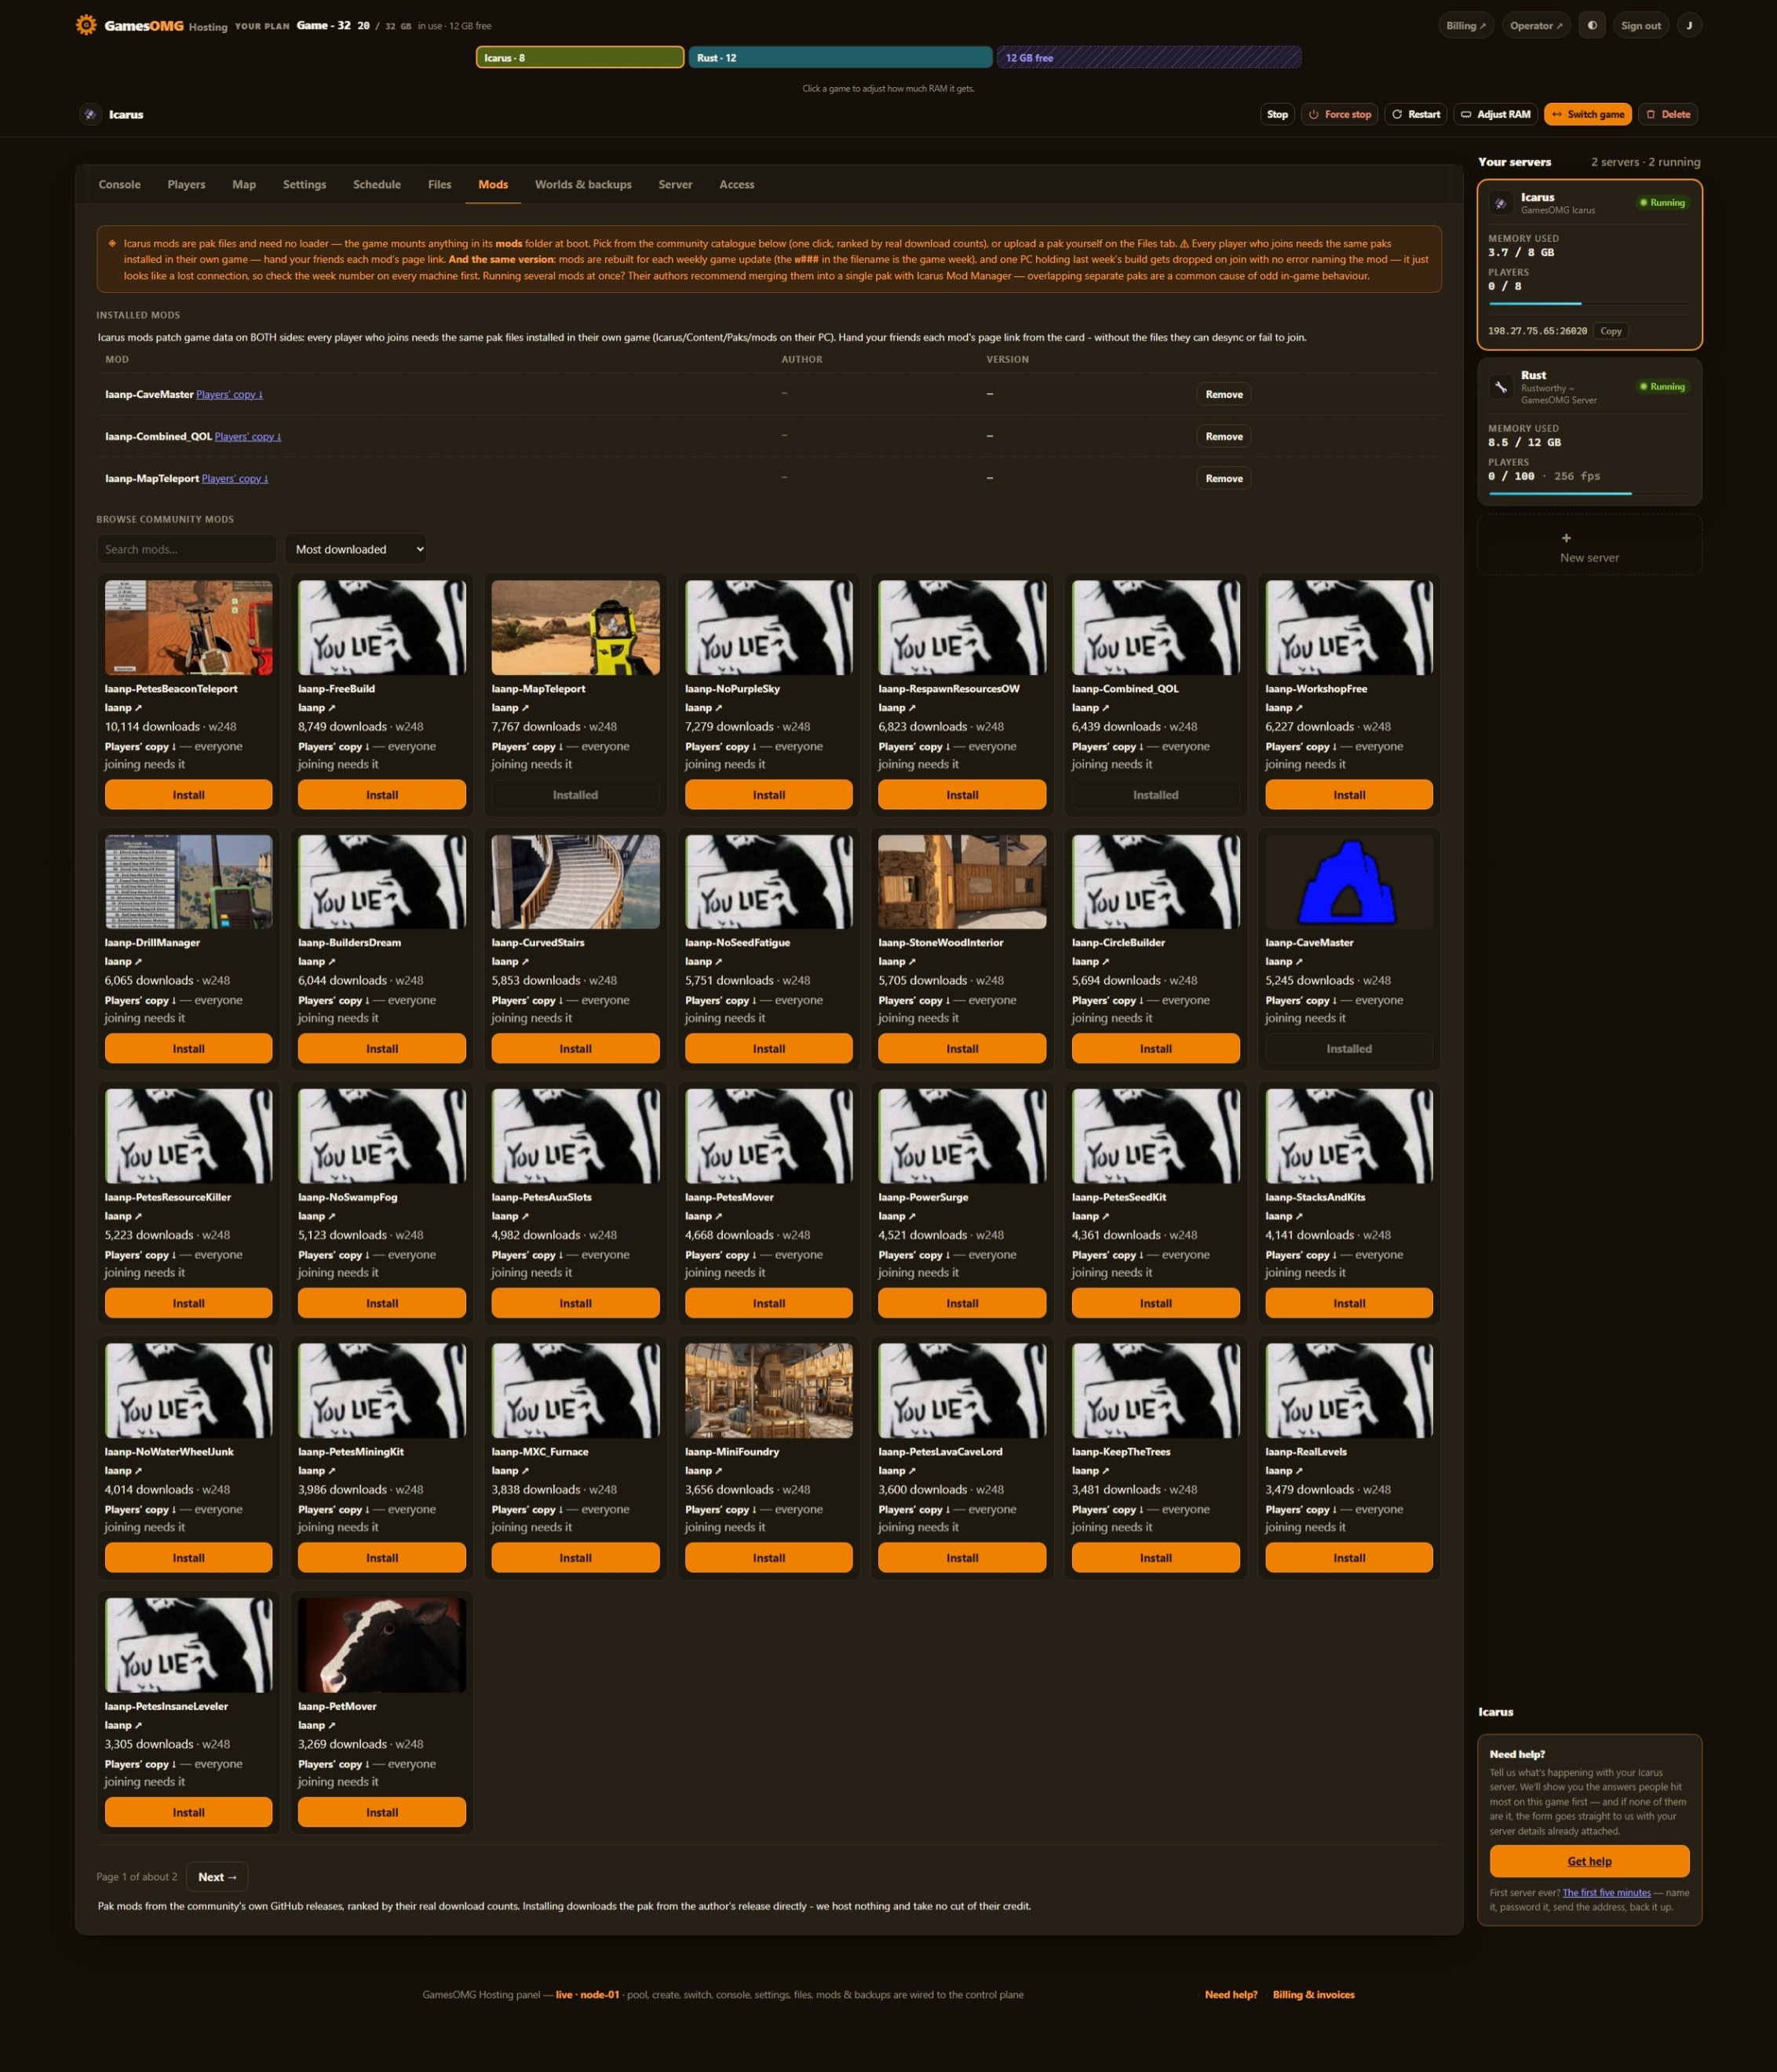
Task: Stop the Icarus server
Action: [1277, 114]
